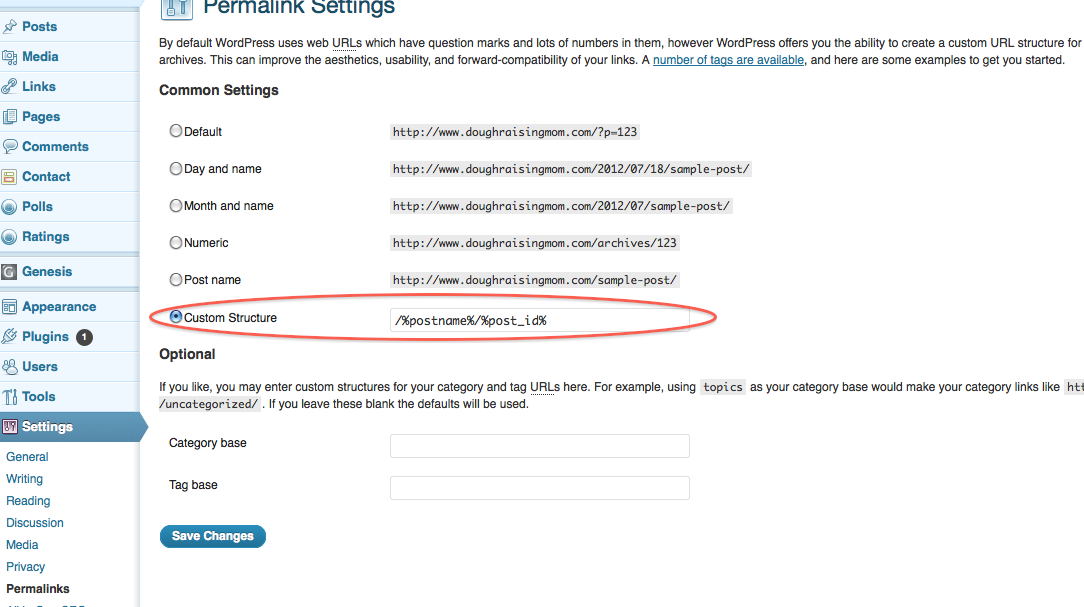Click the Tag base input field
This screenshot has width=1084, height=607.
click(540, 488)
